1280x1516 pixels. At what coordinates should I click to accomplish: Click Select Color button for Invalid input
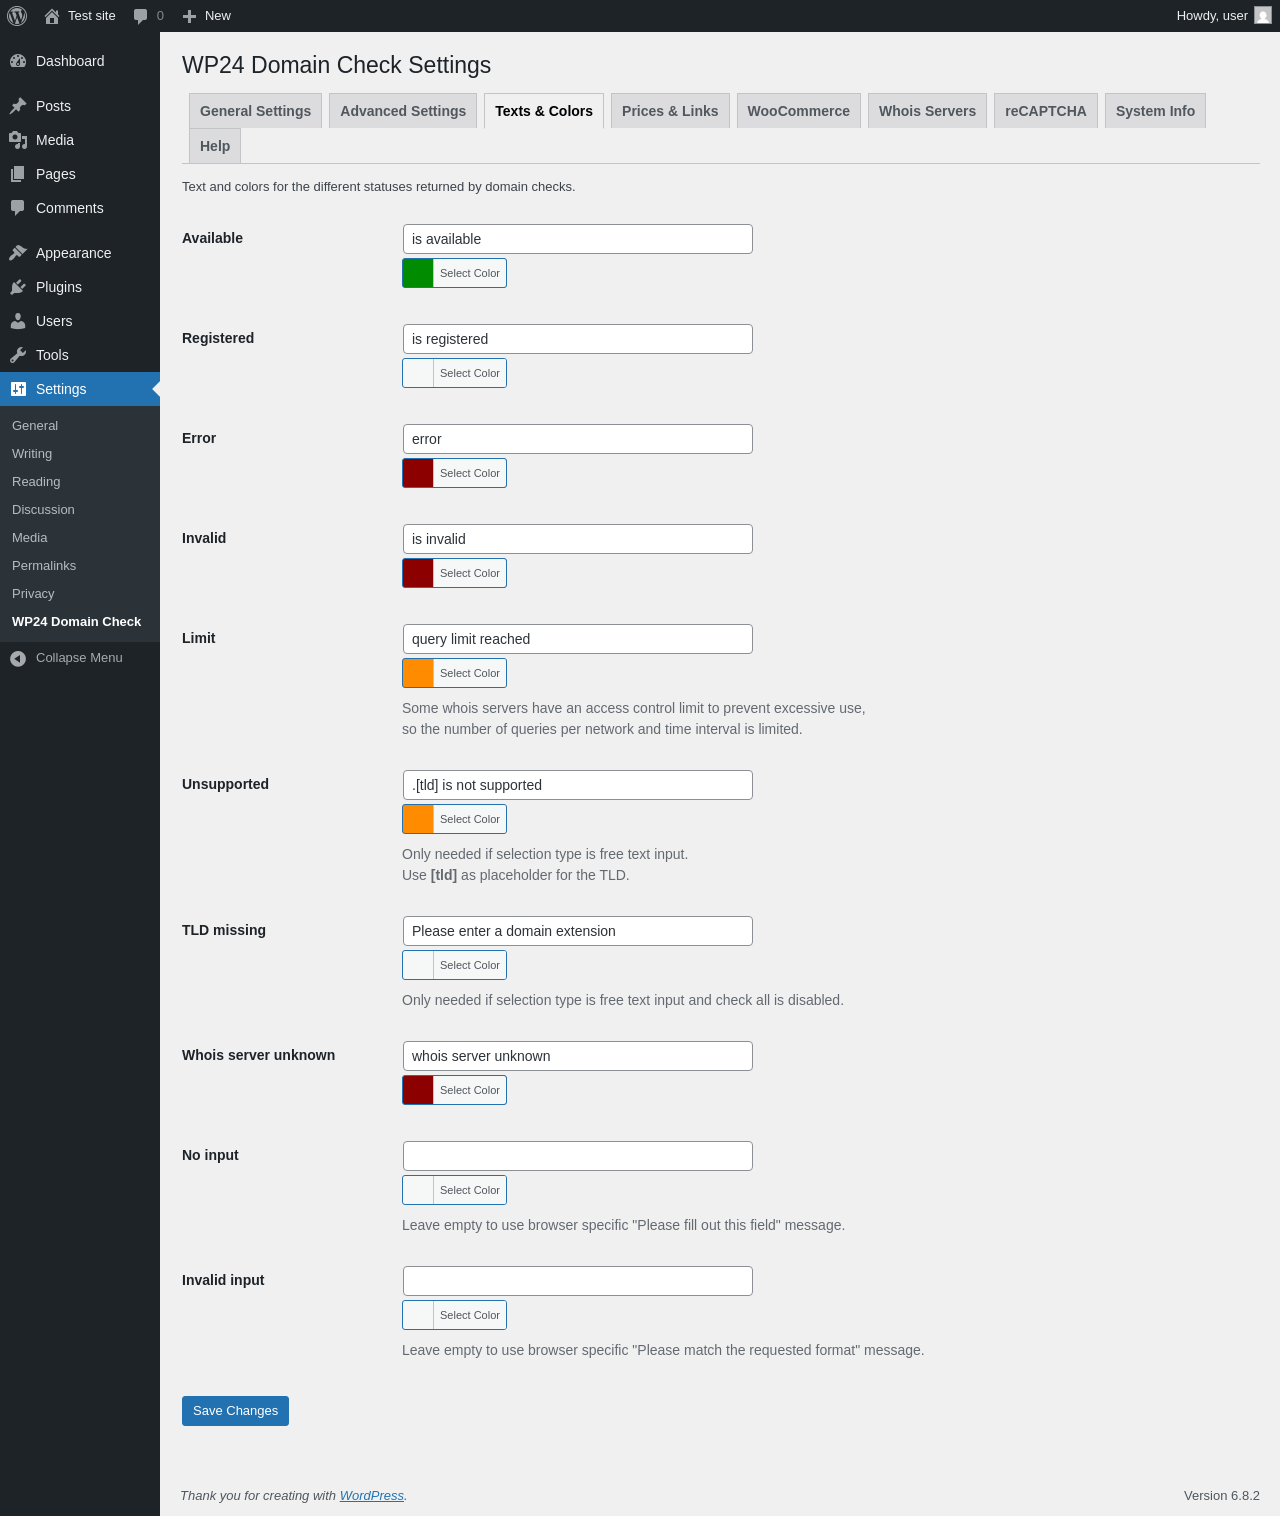tap(454, 1315)
